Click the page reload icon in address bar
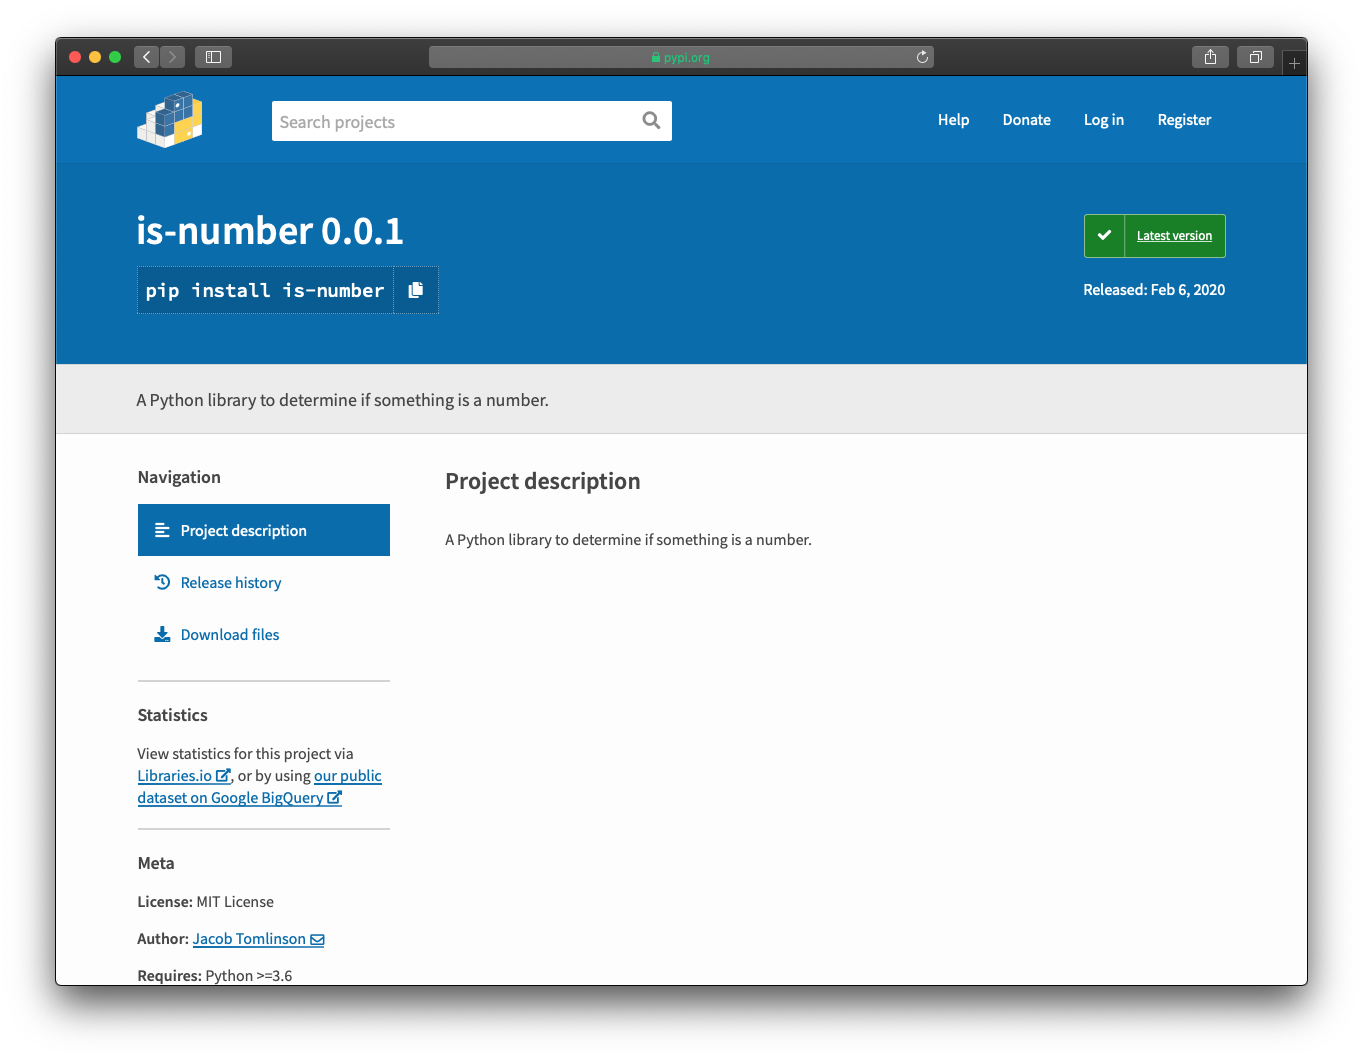 (x=921, y=57)
